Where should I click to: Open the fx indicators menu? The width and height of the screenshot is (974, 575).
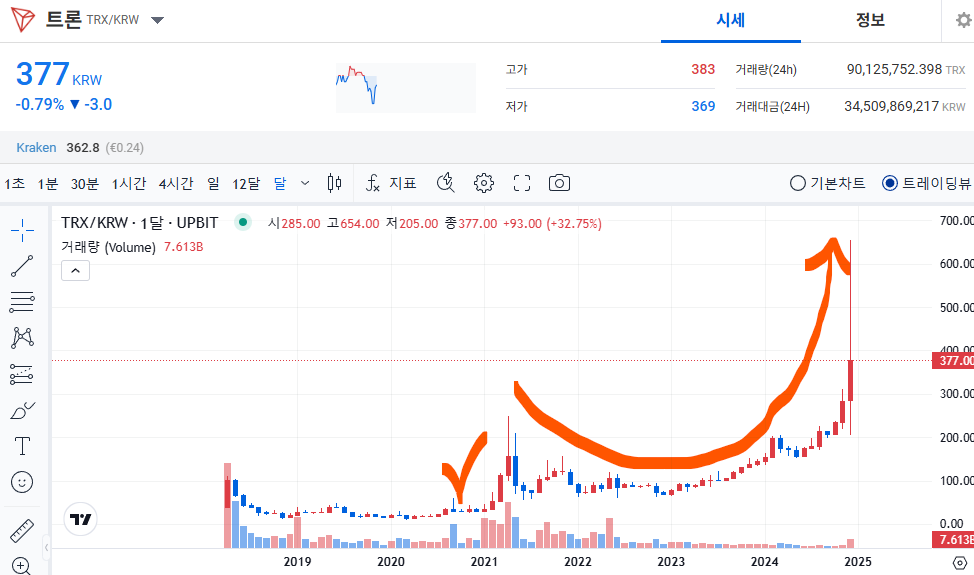pos(372,183)
